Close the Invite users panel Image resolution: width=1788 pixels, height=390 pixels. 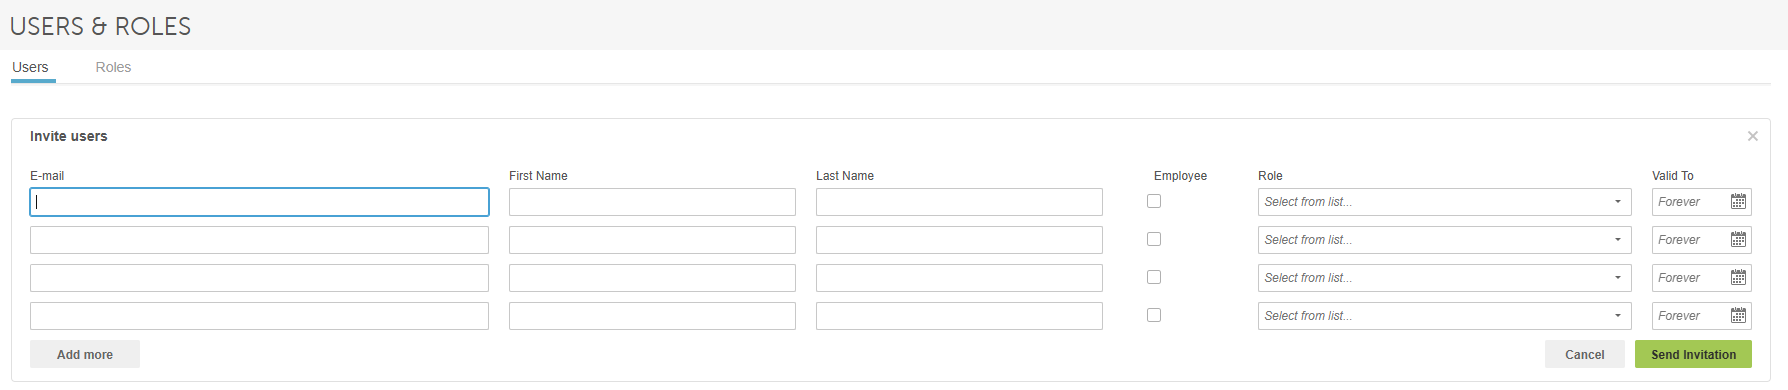click(1752, 136)
